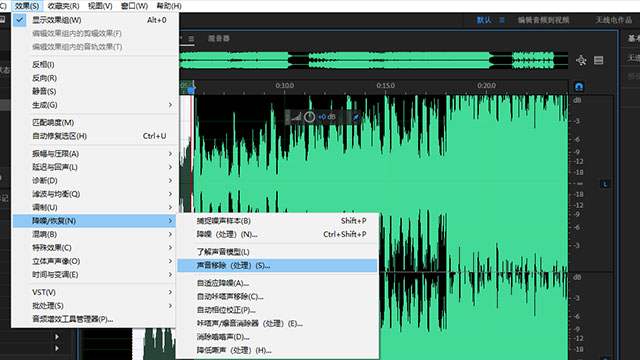Click the HUD volume knob
Image resolution: width=640 pixels, height=360 pixels.
pos(309,117)
